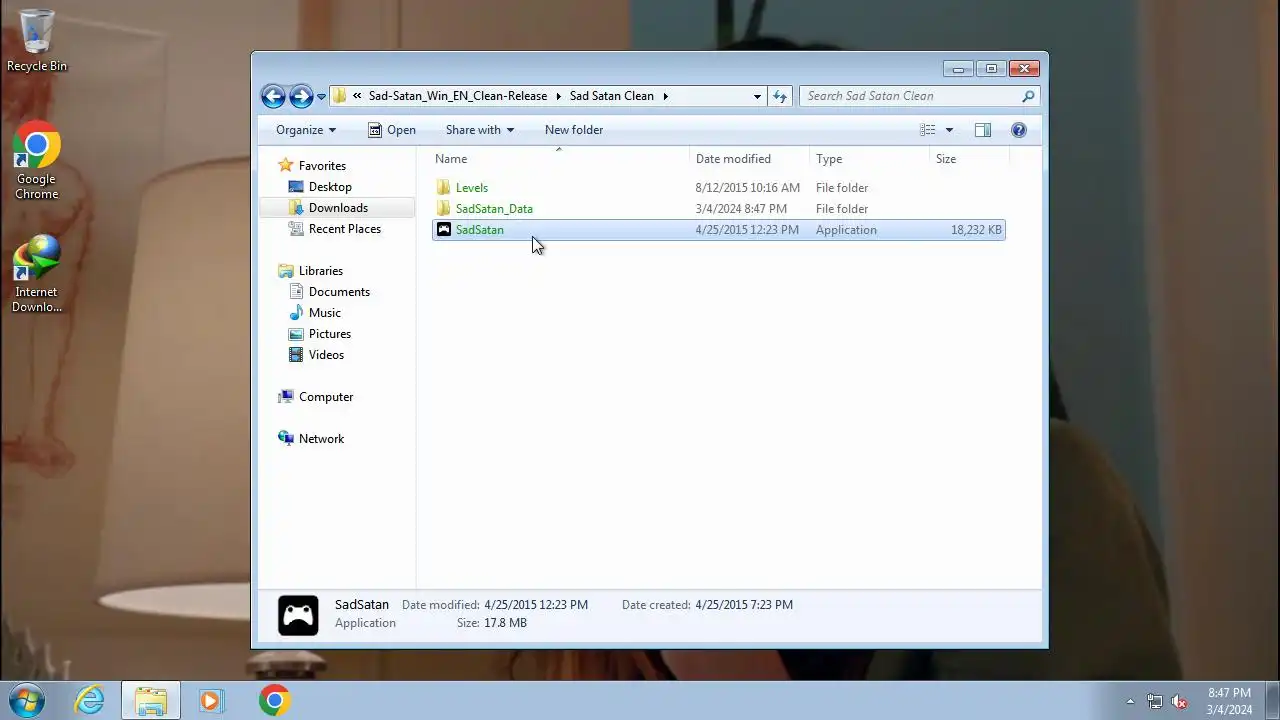Select Recycle Bin on desktop
1280x720 pixels.
[37, 41]
